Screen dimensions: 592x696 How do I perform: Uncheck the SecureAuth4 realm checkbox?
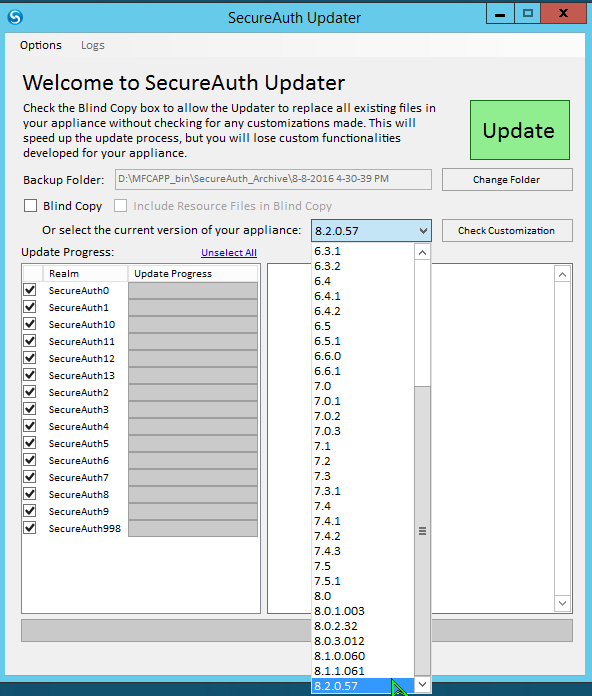pos(30,426)
